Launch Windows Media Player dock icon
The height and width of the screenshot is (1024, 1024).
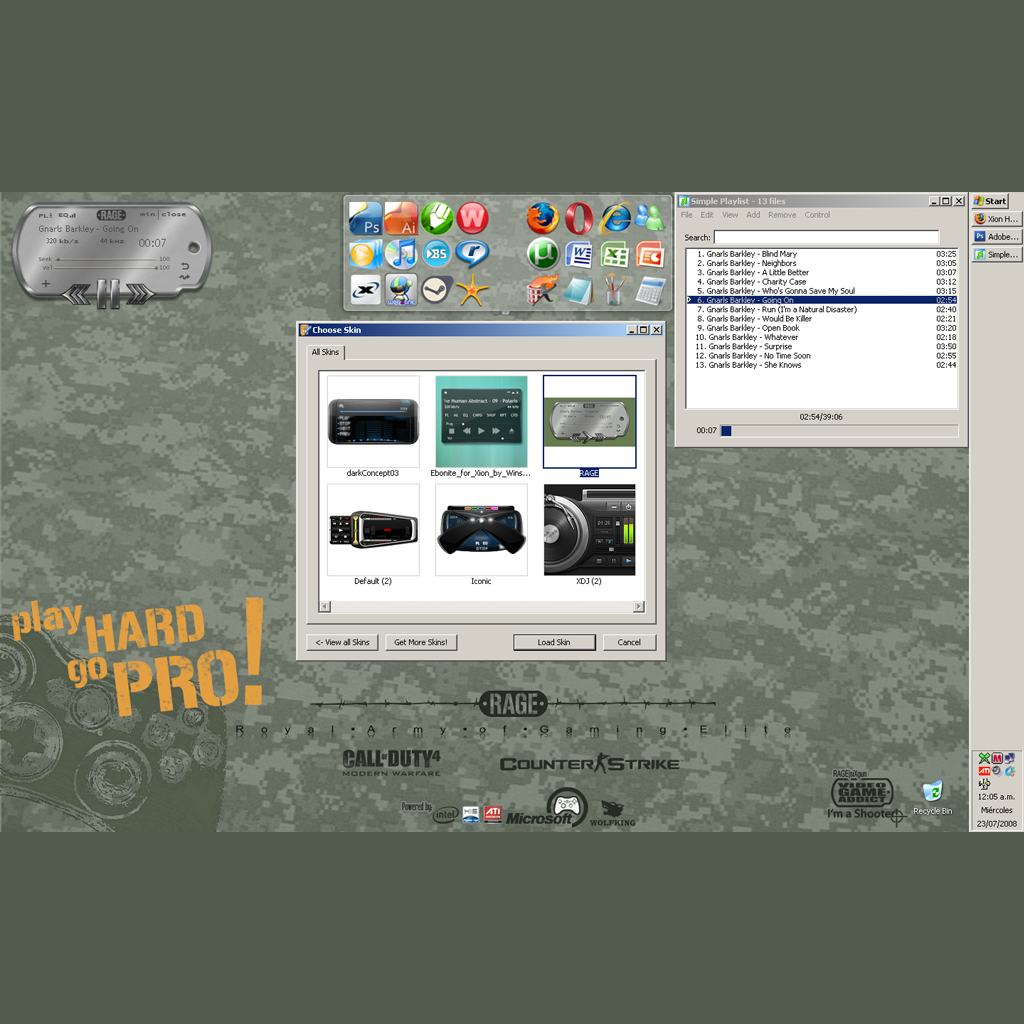click(x=366, y=254)
